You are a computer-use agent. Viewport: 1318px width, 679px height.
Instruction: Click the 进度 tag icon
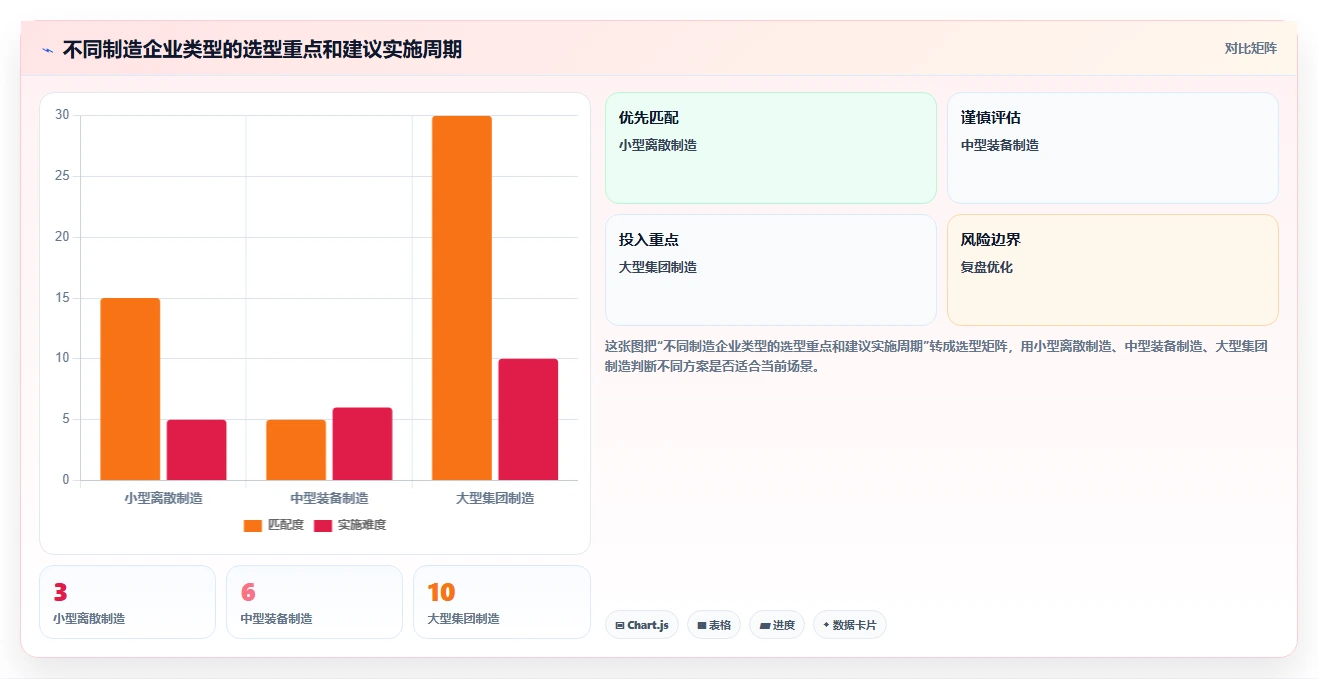click(x=765, y=626)
